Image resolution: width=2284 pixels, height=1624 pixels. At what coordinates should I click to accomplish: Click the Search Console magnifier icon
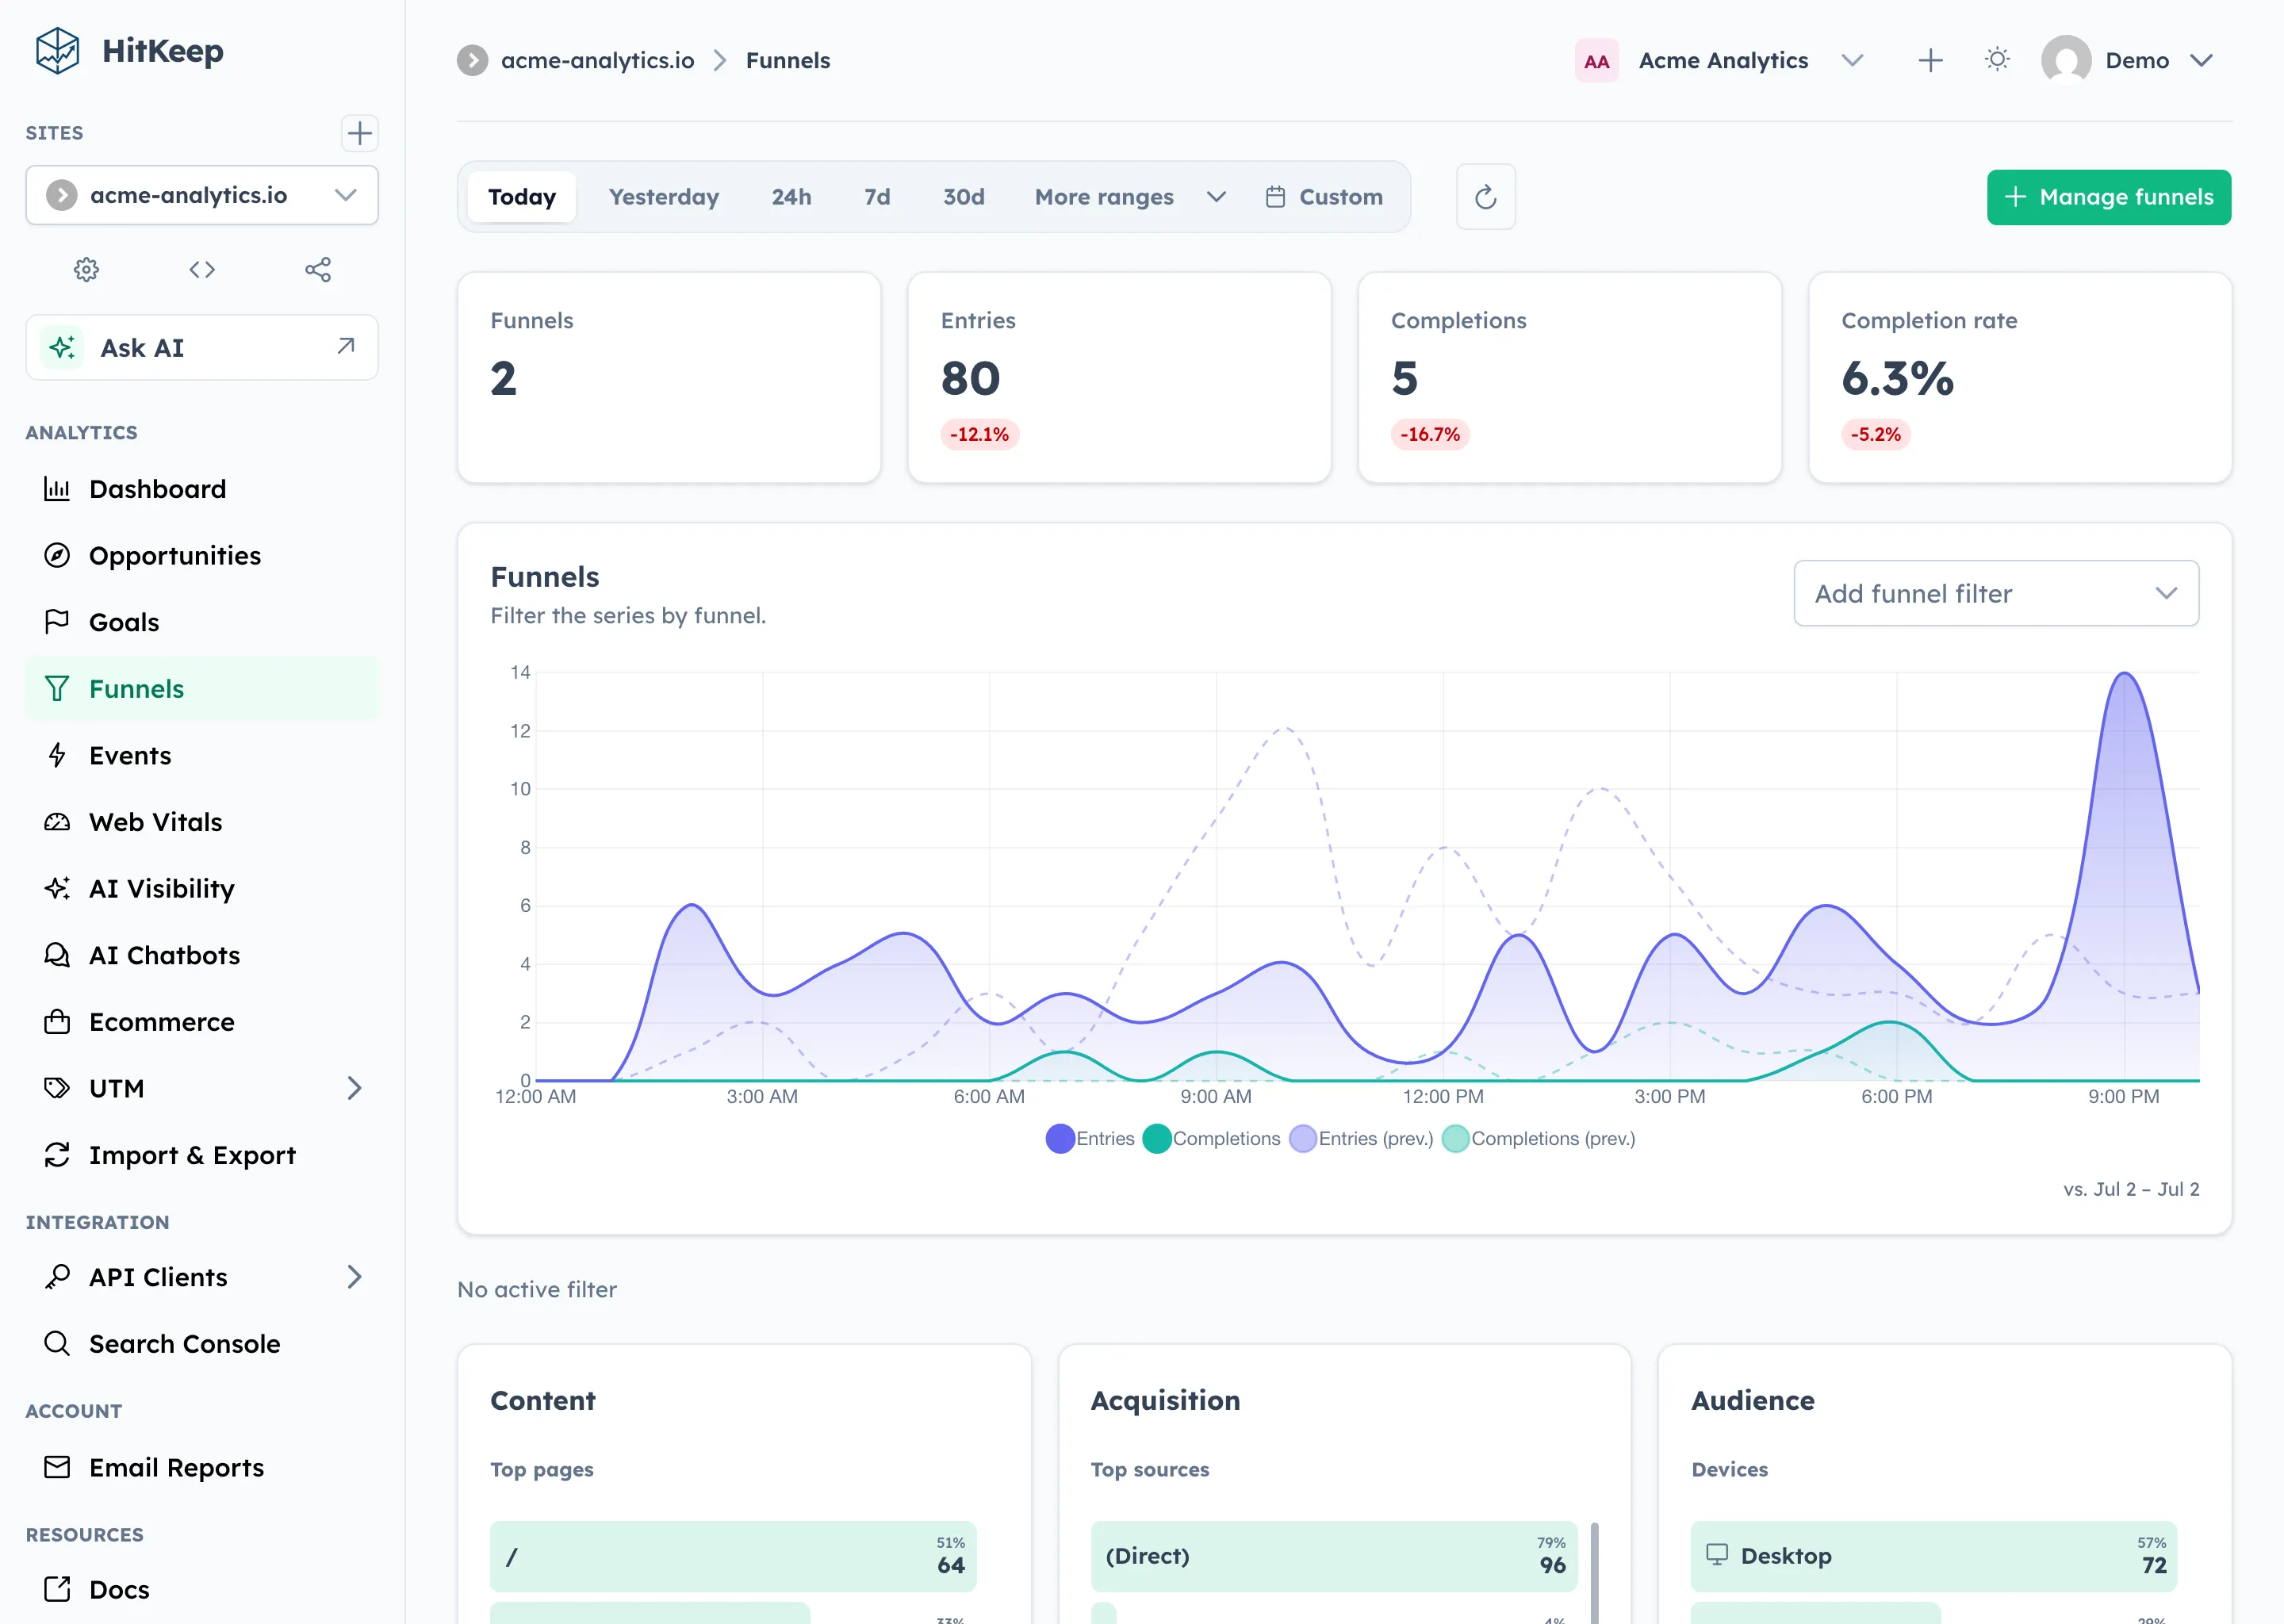coord(57,1343)
